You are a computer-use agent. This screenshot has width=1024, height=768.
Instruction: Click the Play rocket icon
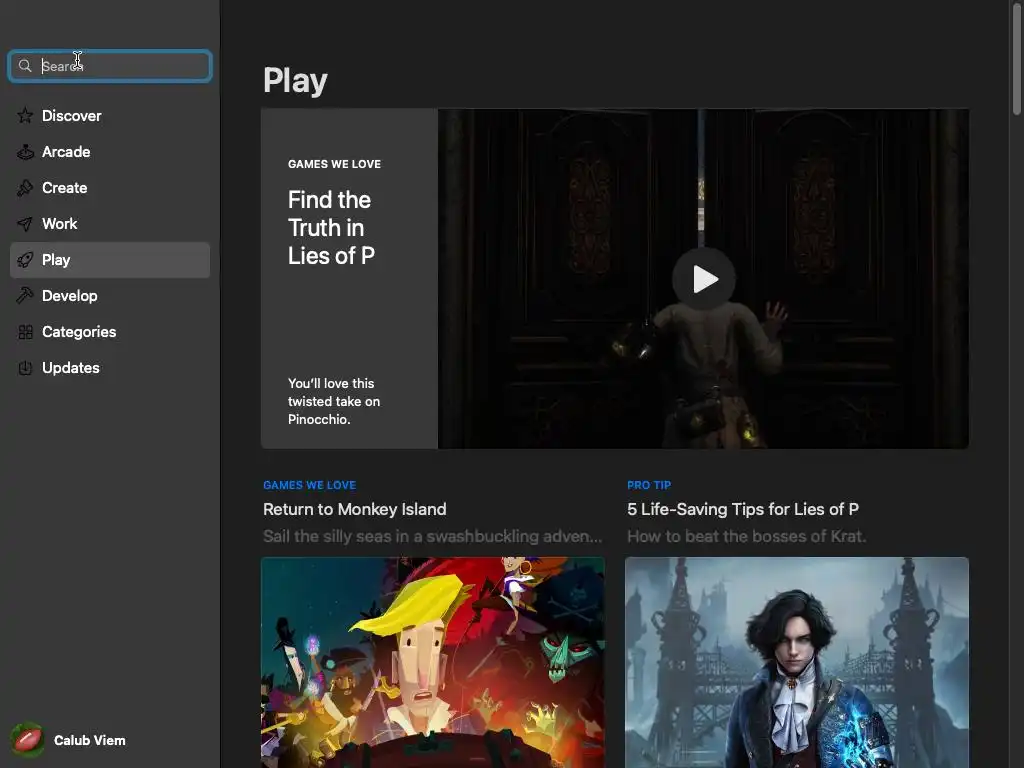click(25, 260)
